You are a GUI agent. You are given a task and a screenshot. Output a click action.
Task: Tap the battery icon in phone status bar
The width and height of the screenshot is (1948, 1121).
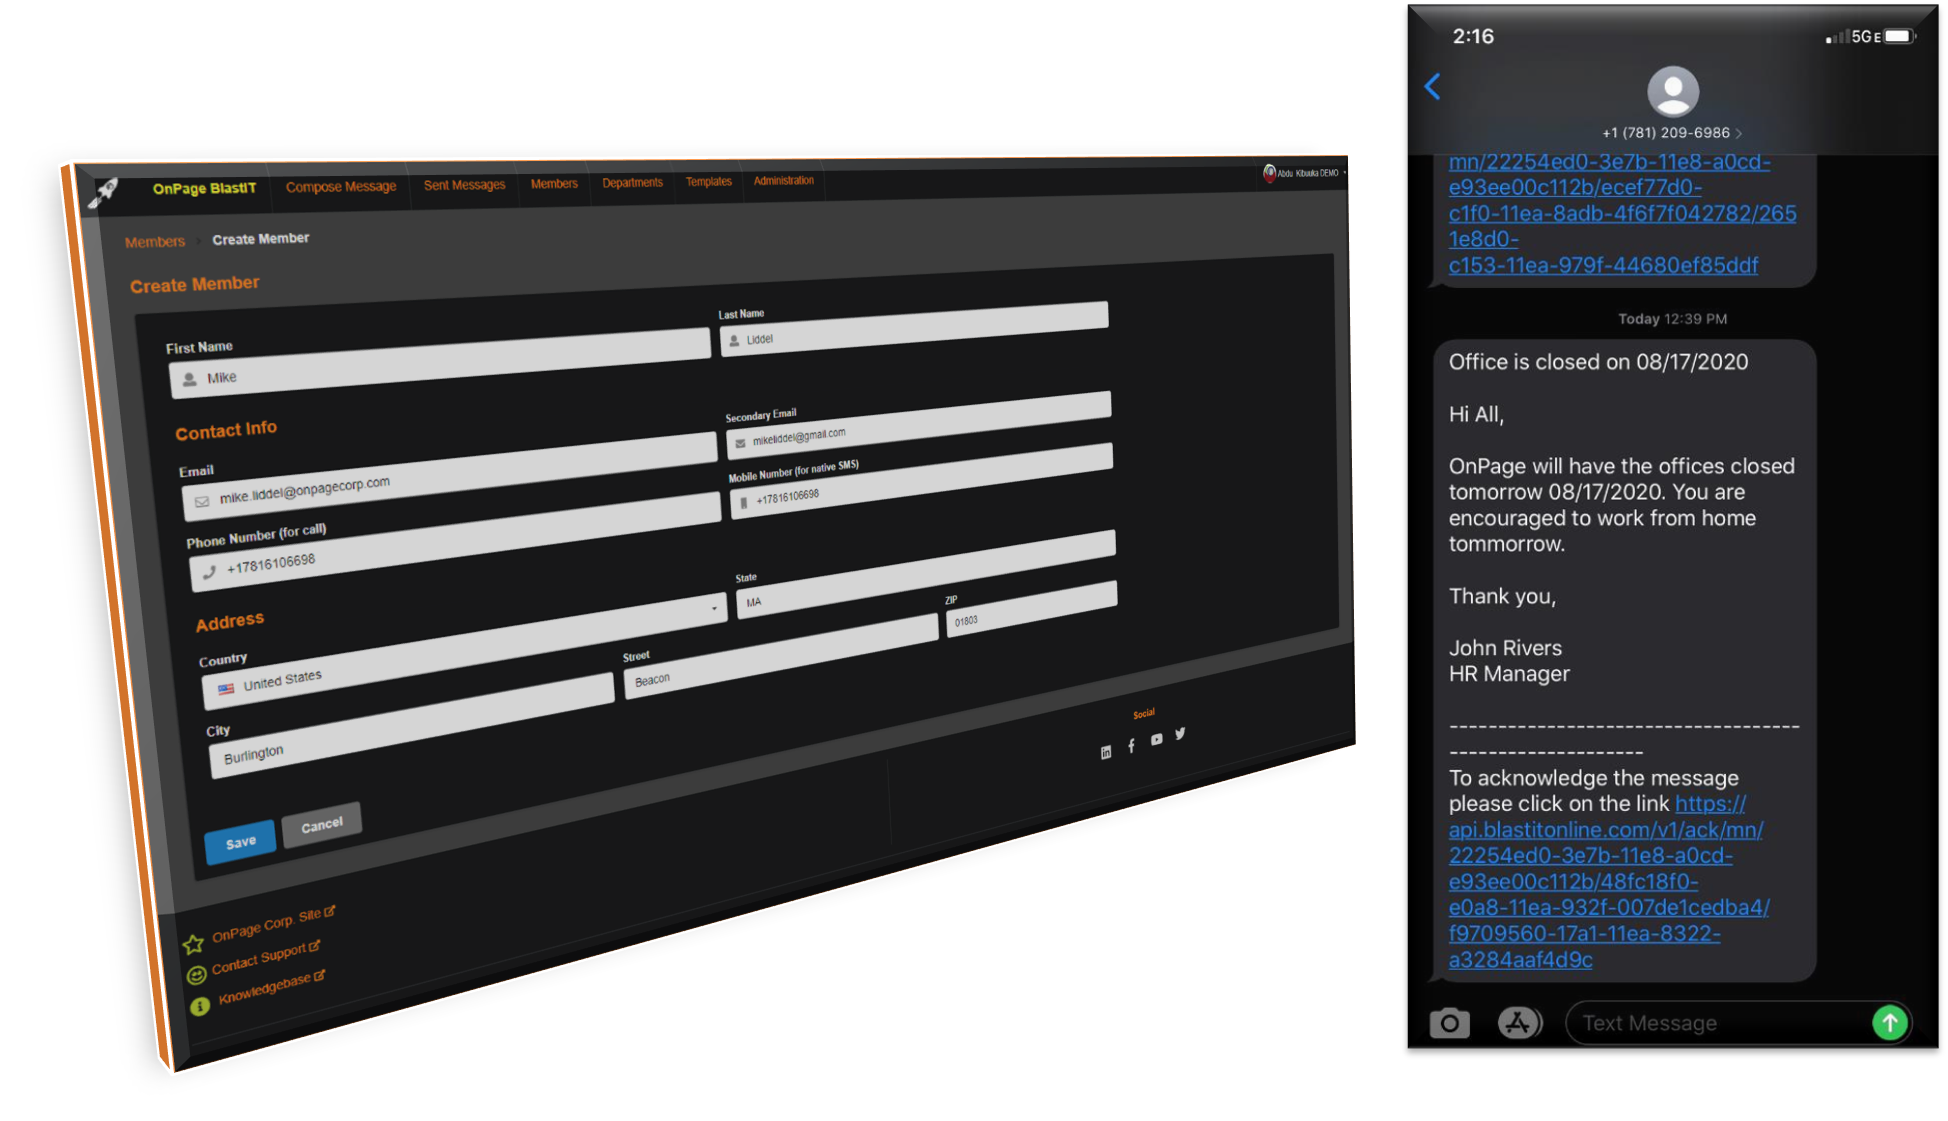coord(1899,36)
